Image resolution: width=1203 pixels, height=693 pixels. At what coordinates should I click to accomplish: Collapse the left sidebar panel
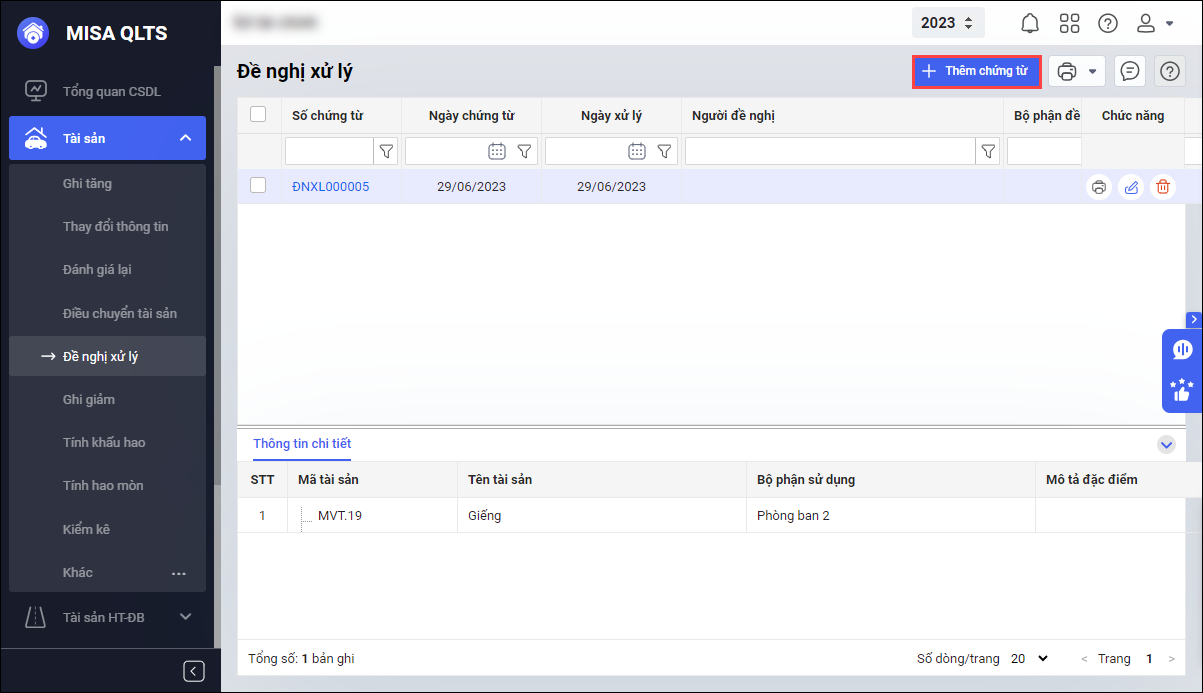195,671
